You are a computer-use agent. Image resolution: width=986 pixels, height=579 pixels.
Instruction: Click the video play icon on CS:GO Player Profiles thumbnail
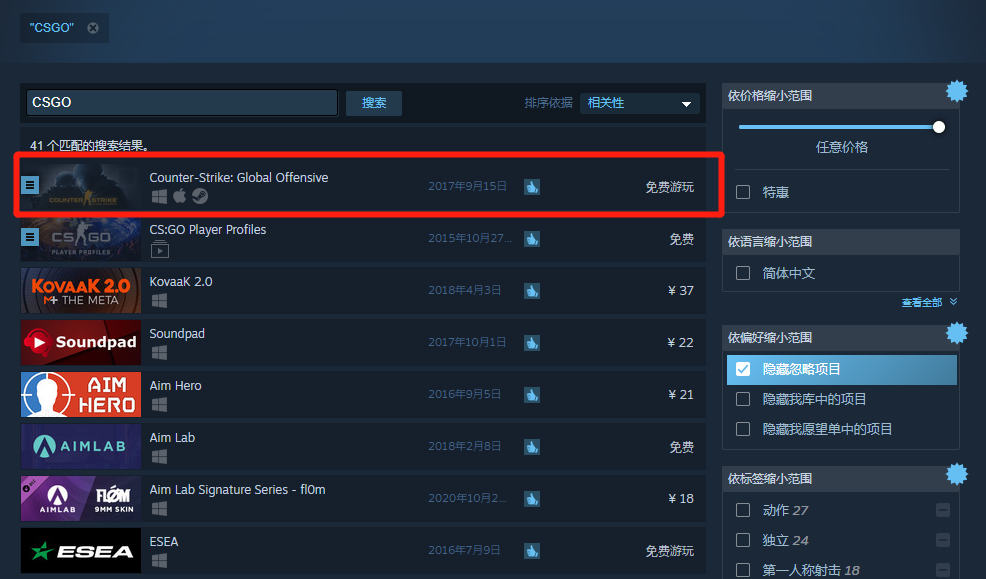(159, 251)
